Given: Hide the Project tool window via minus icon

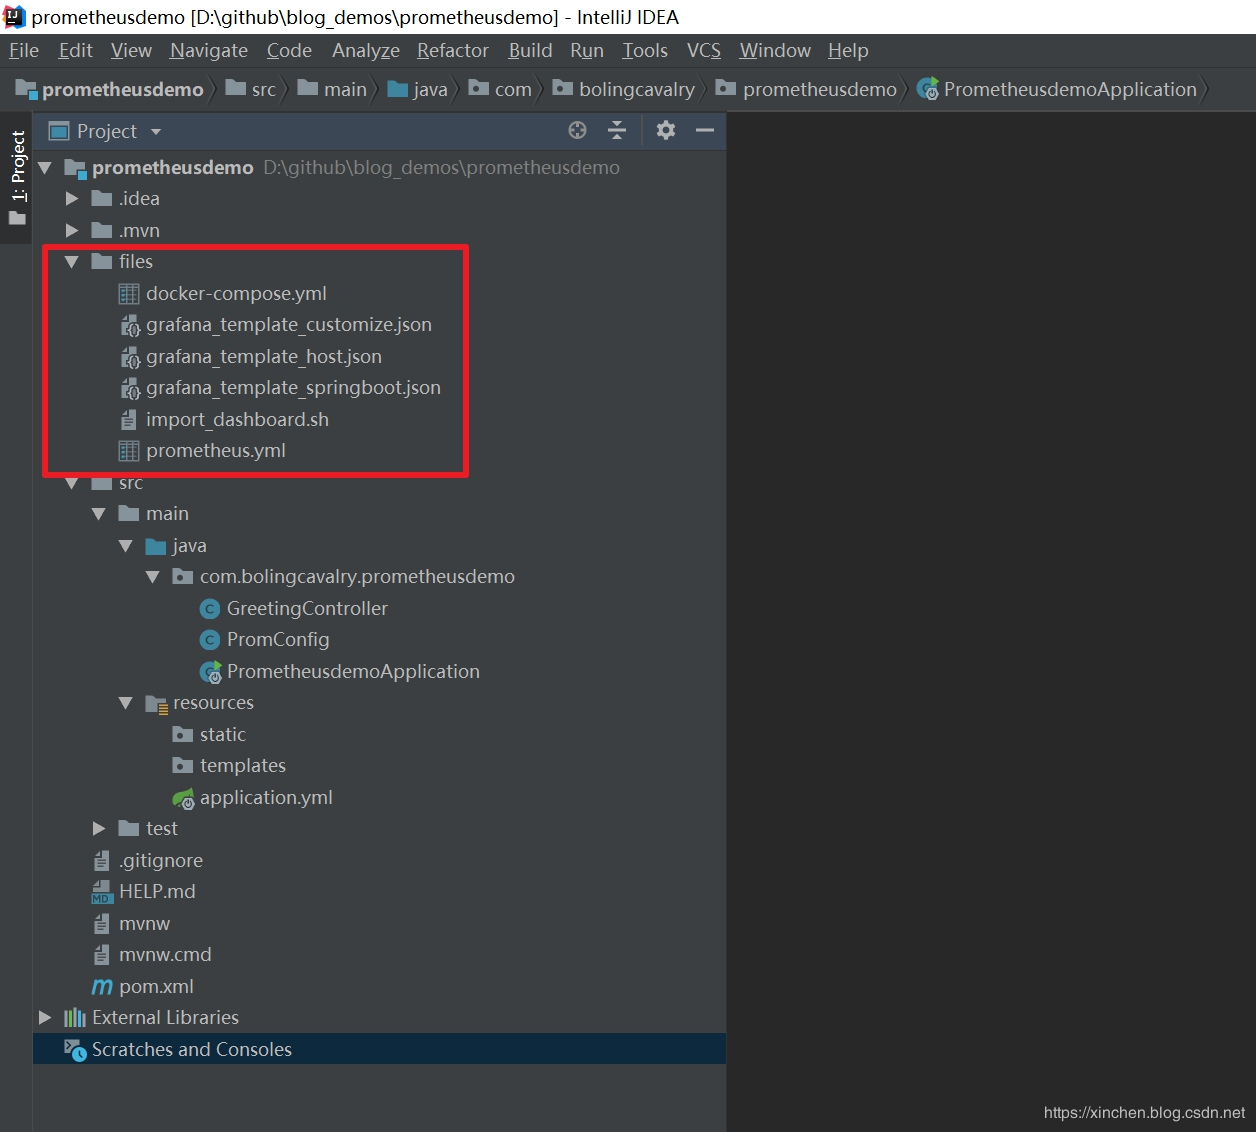Looking at the screenshot, I should click(705, 130).
